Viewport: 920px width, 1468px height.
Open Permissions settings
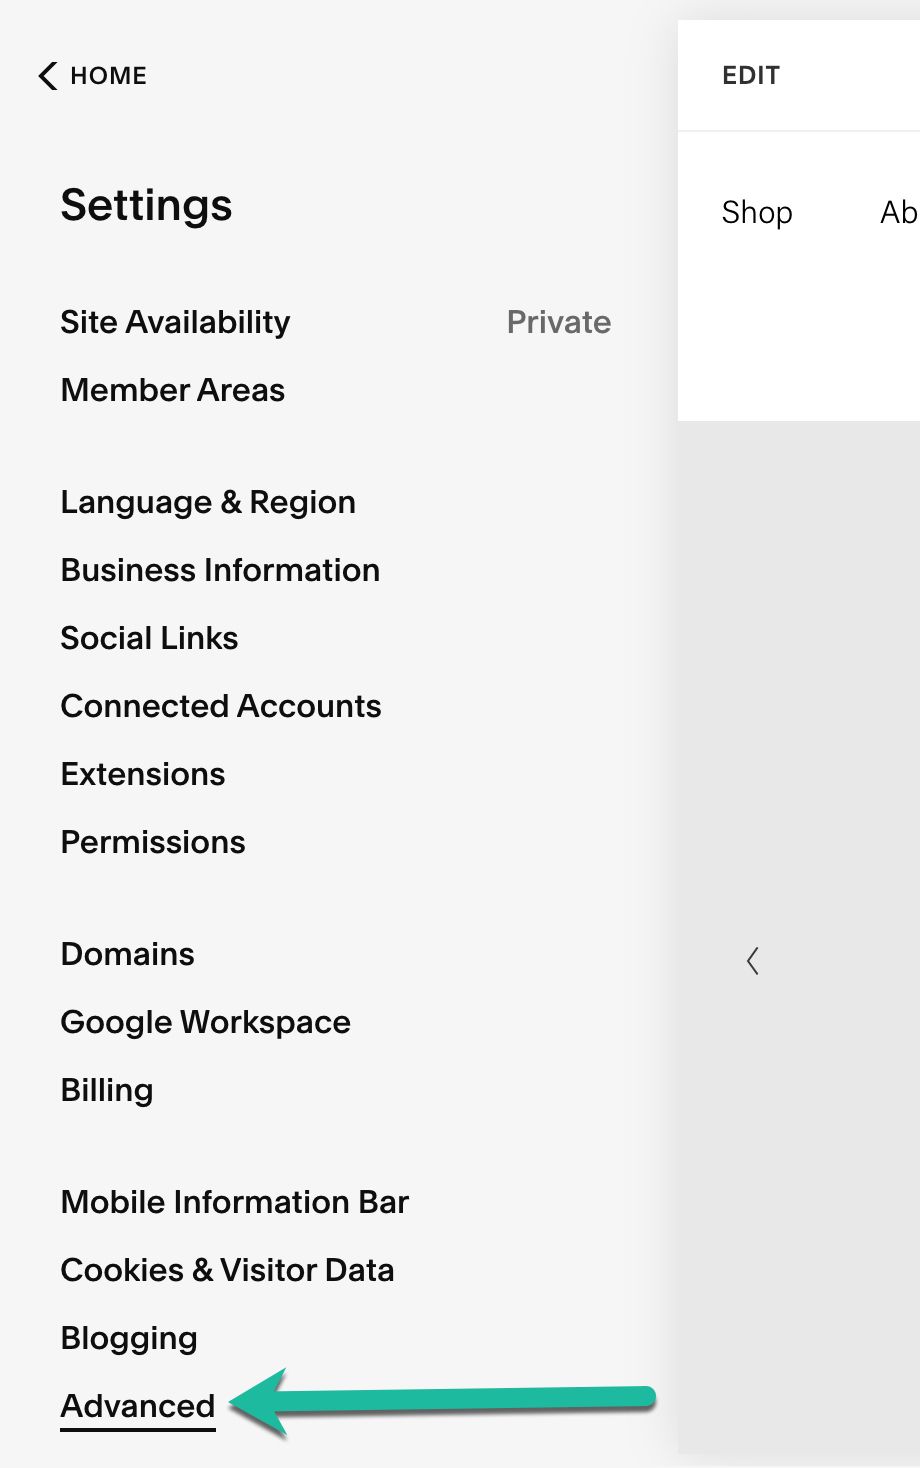[153, 842]
